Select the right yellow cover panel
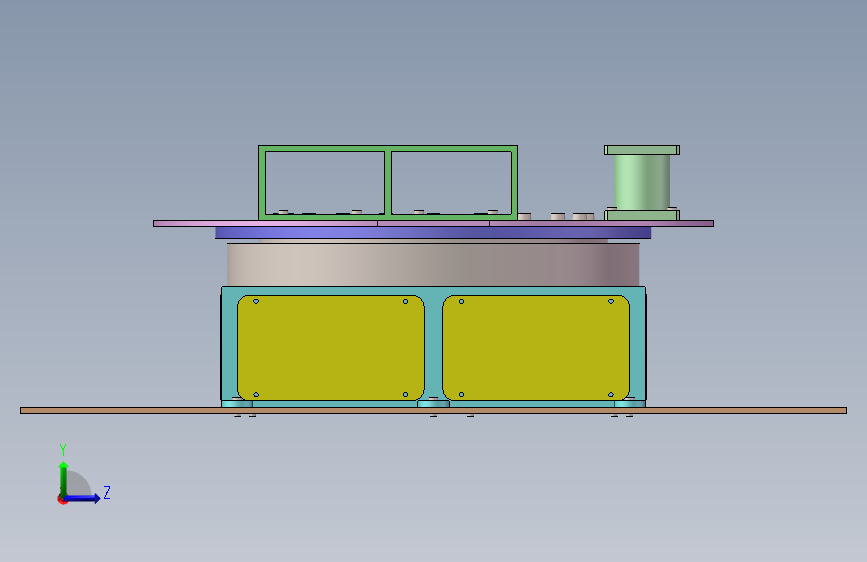The image size is (867, 562). (x=536, y=348)
